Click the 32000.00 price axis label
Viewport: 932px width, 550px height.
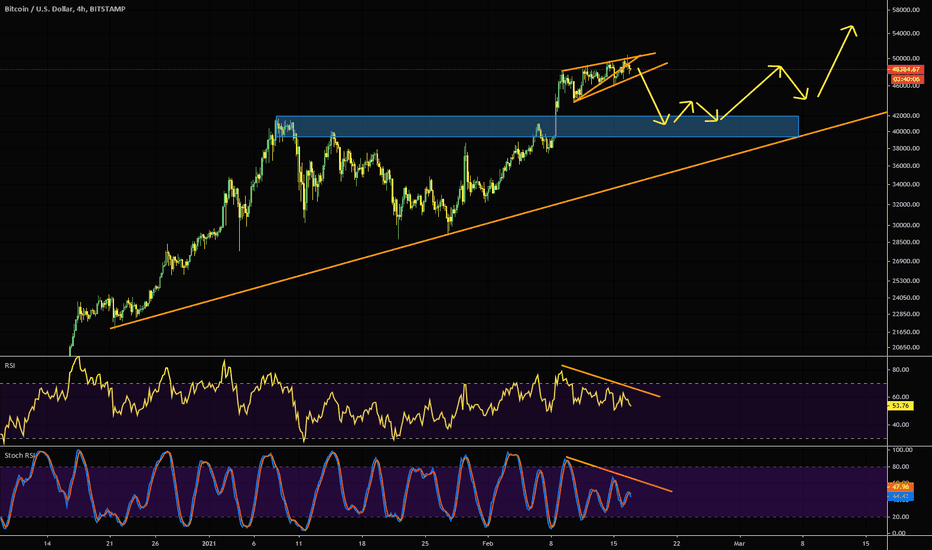(906, 204)
